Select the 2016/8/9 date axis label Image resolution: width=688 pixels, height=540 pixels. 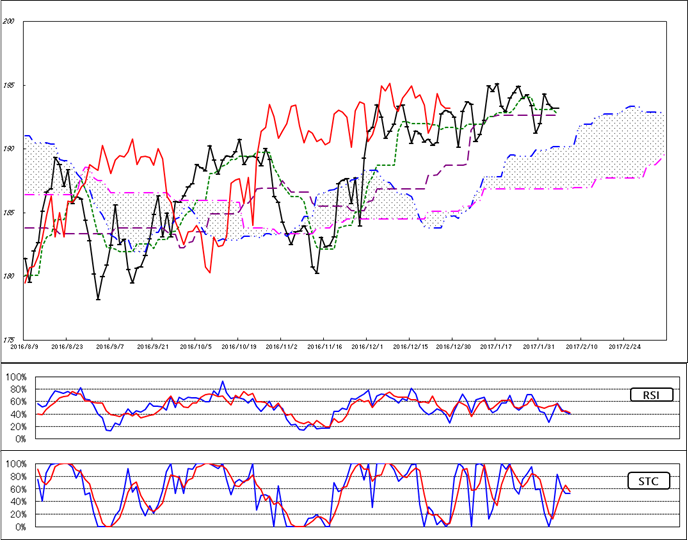(24, 347)
